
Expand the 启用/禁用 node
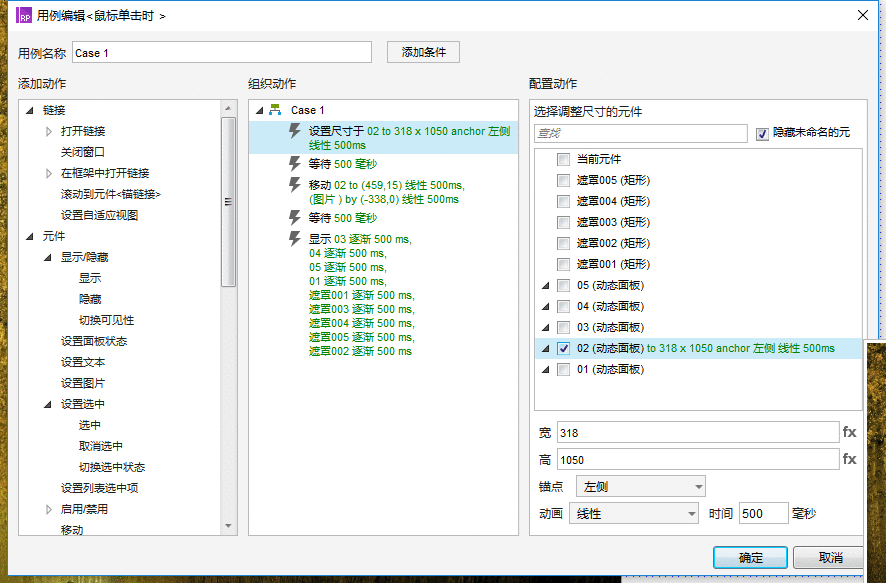pos(49,509)
